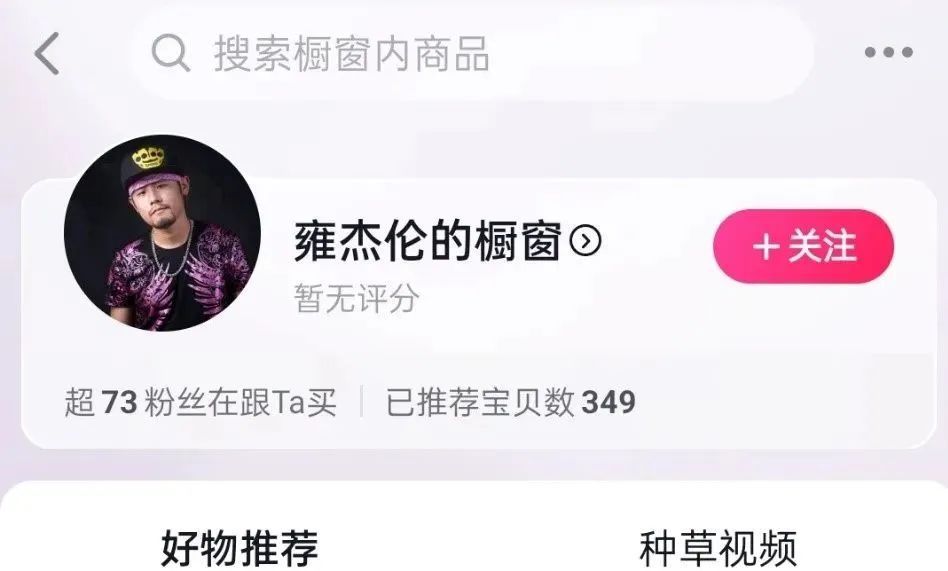Tap the white tab panel between the two tabs
Viewport: 948px width, 571px height.
point(478,548)
